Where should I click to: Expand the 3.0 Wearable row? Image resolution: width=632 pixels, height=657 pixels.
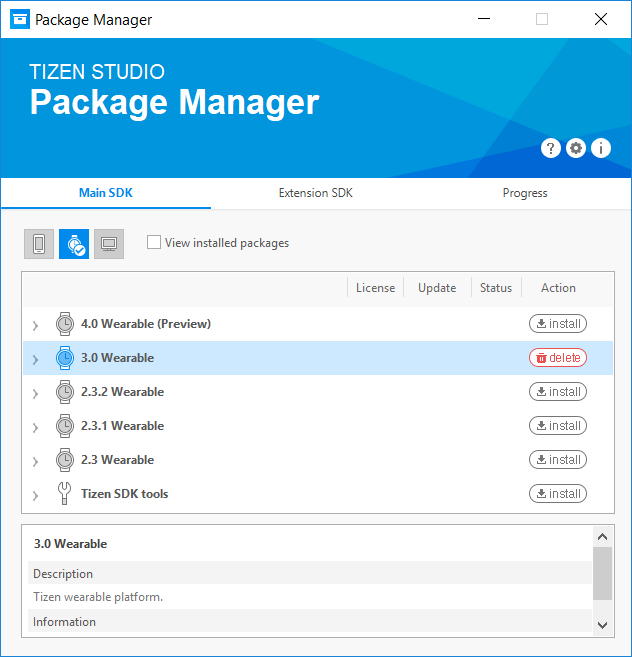[x=36, y=360]
